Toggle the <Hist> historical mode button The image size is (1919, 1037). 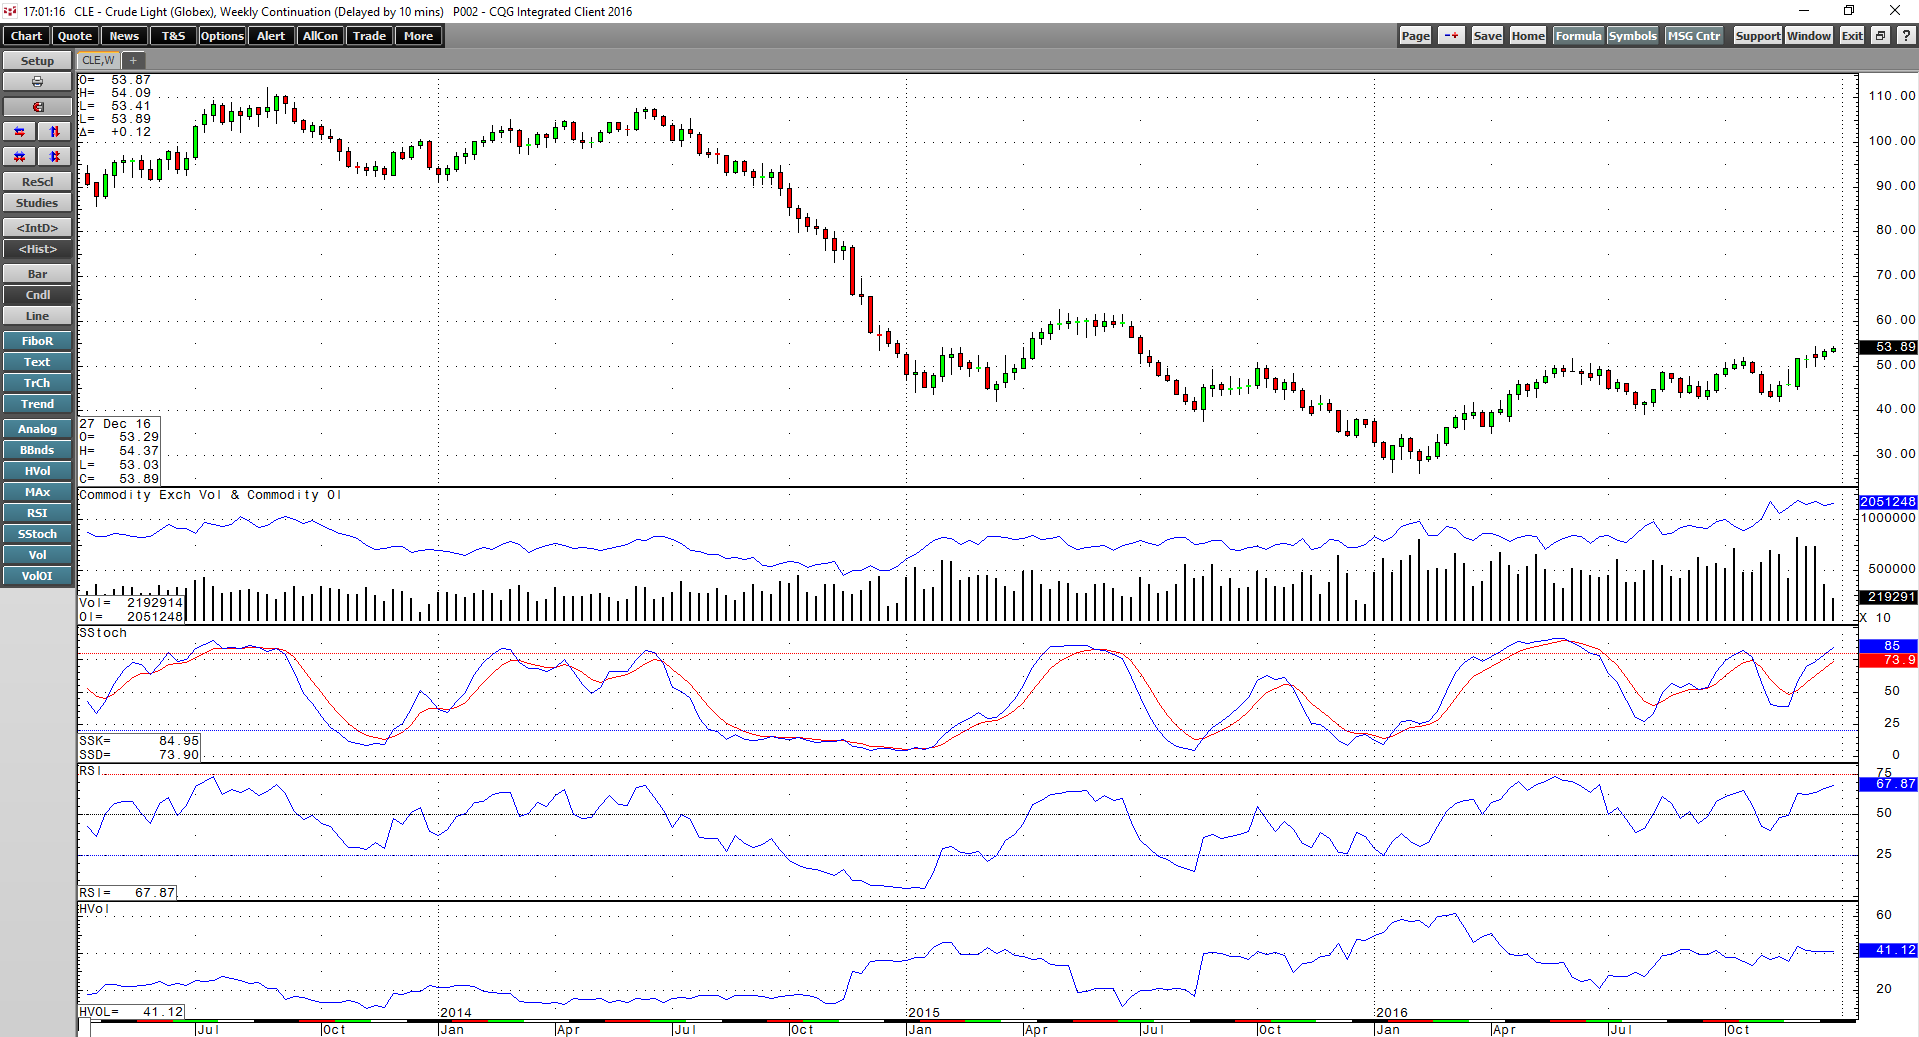coord(37,249)
